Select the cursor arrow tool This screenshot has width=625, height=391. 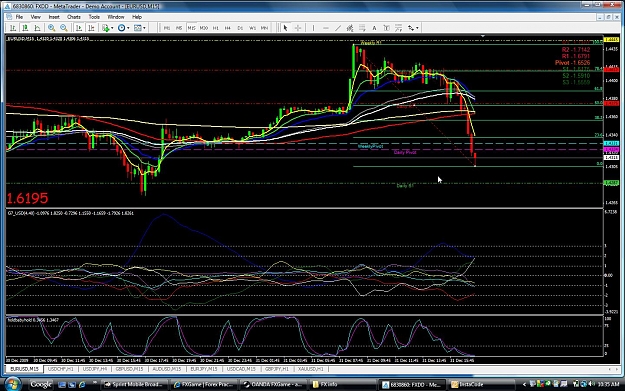coord(285,28)
